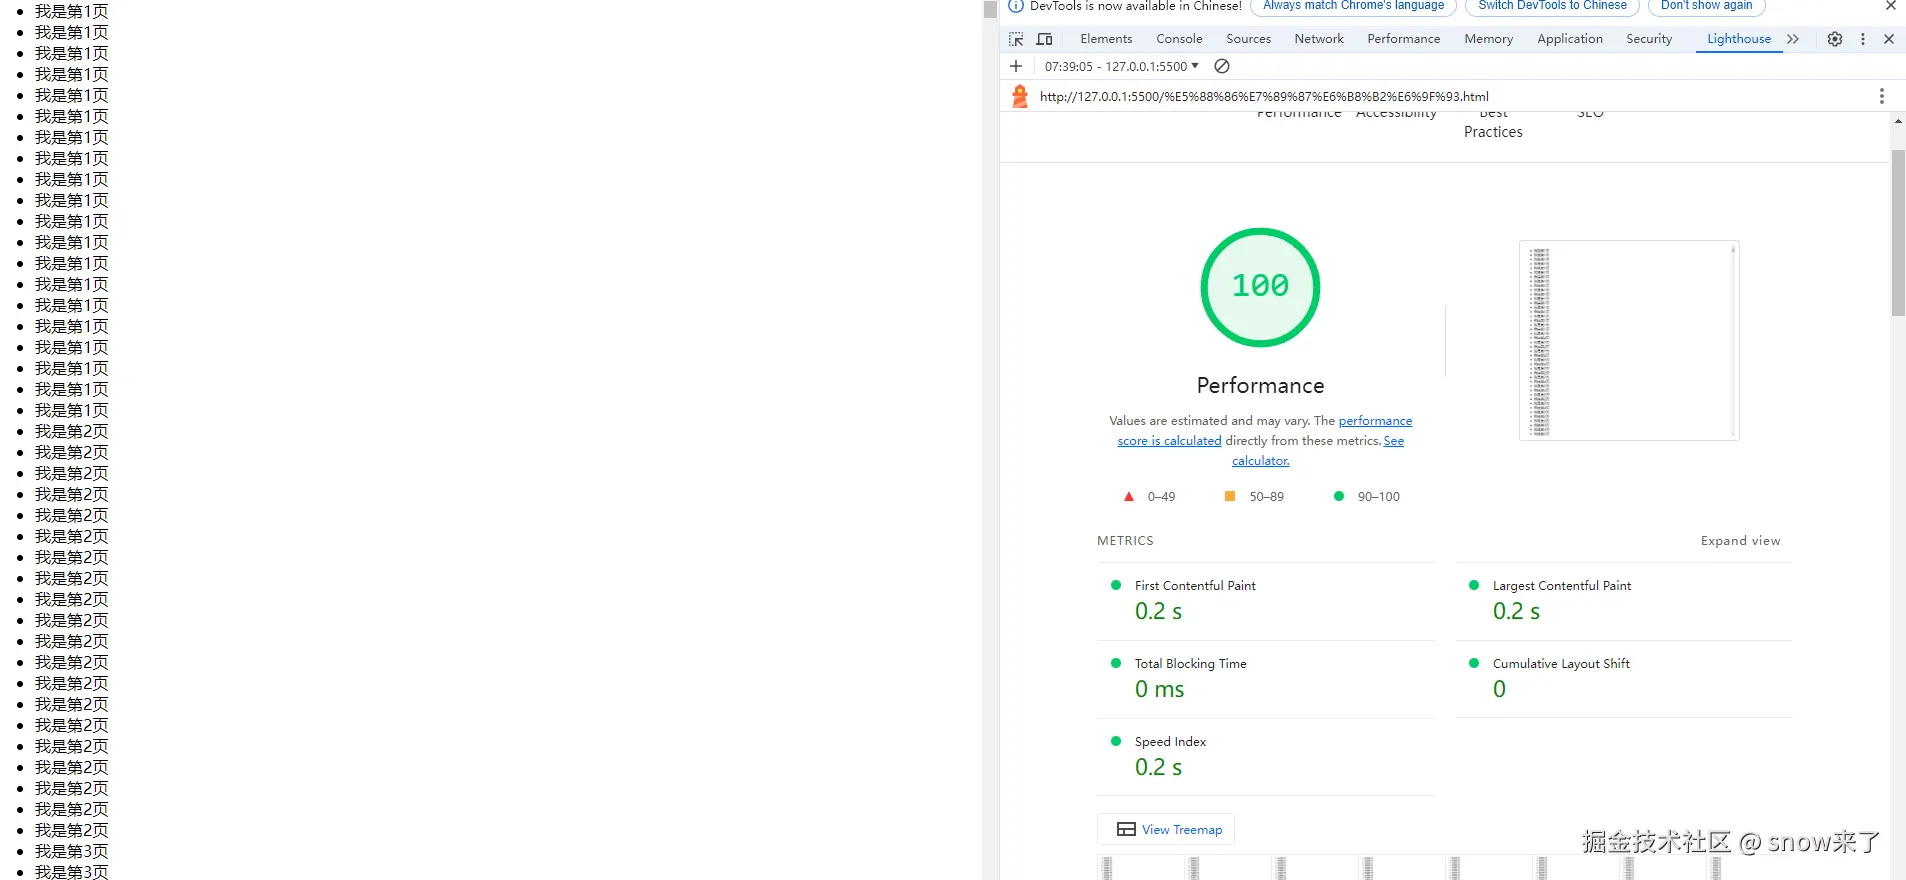1906x880 pixels.
Task: Open the Sources tab
Action: [1248, 39]
